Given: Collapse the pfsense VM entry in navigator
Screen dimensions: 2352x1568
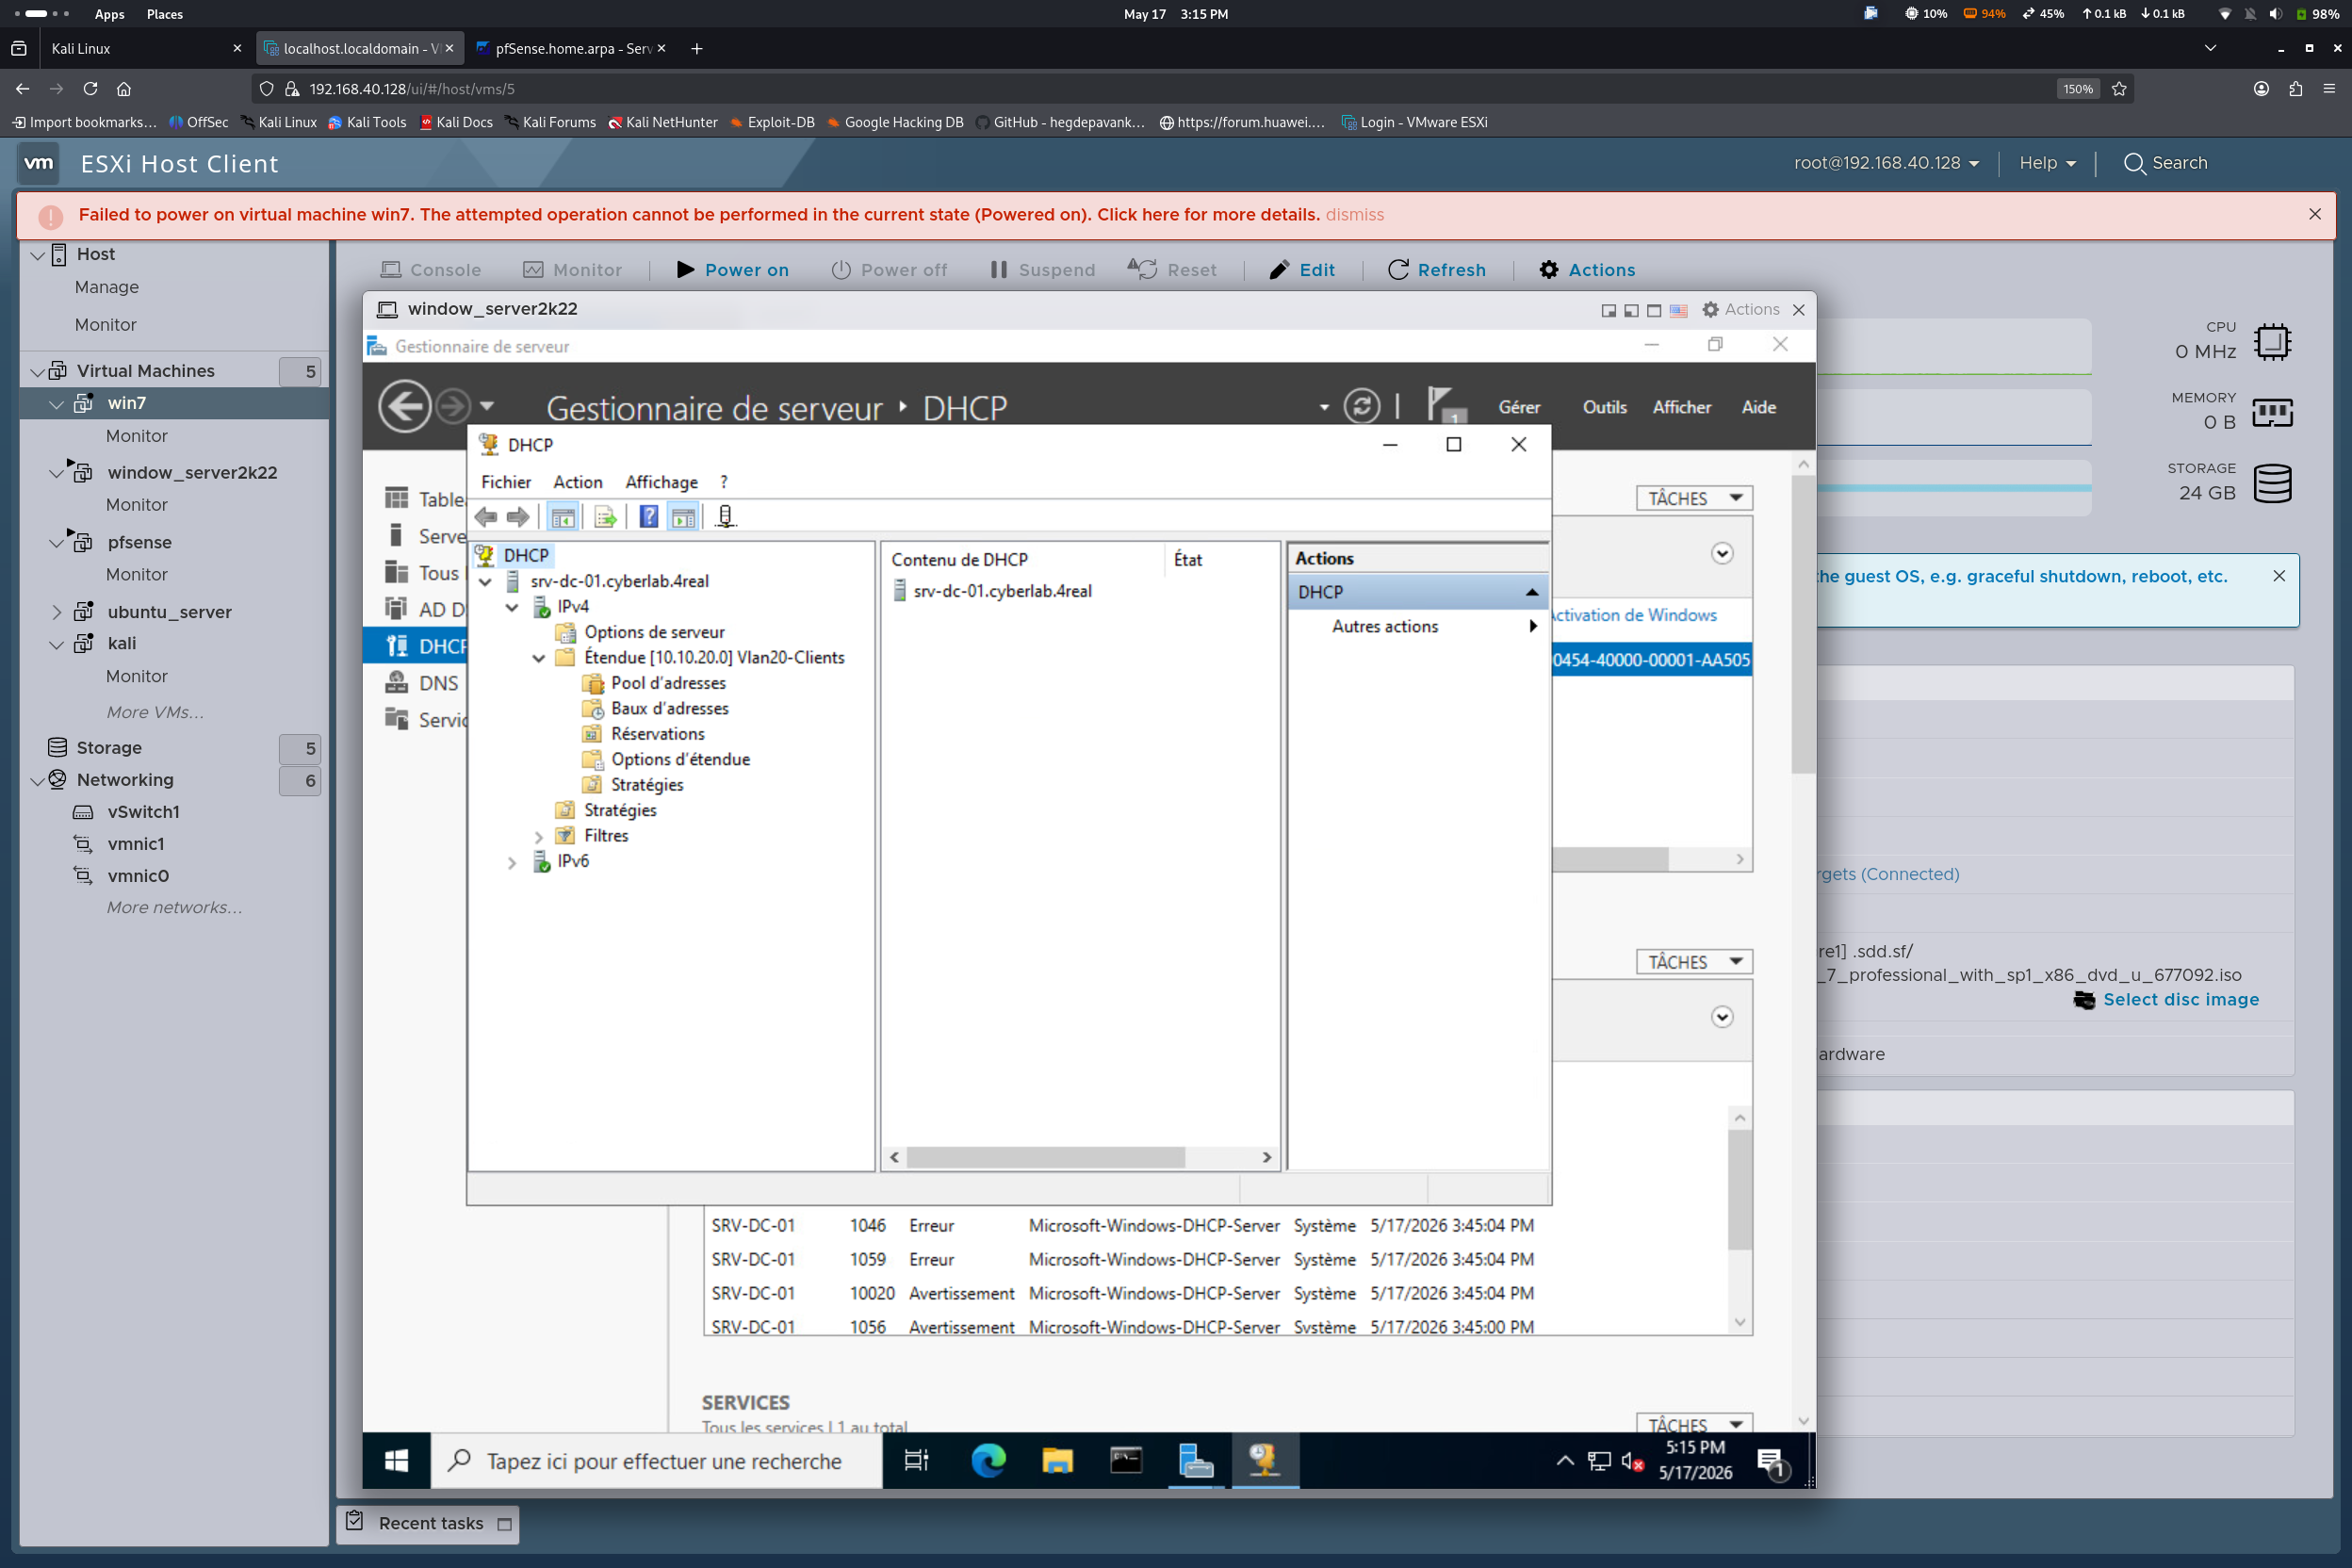Looking at the screenshot, I should click(56, 543).
